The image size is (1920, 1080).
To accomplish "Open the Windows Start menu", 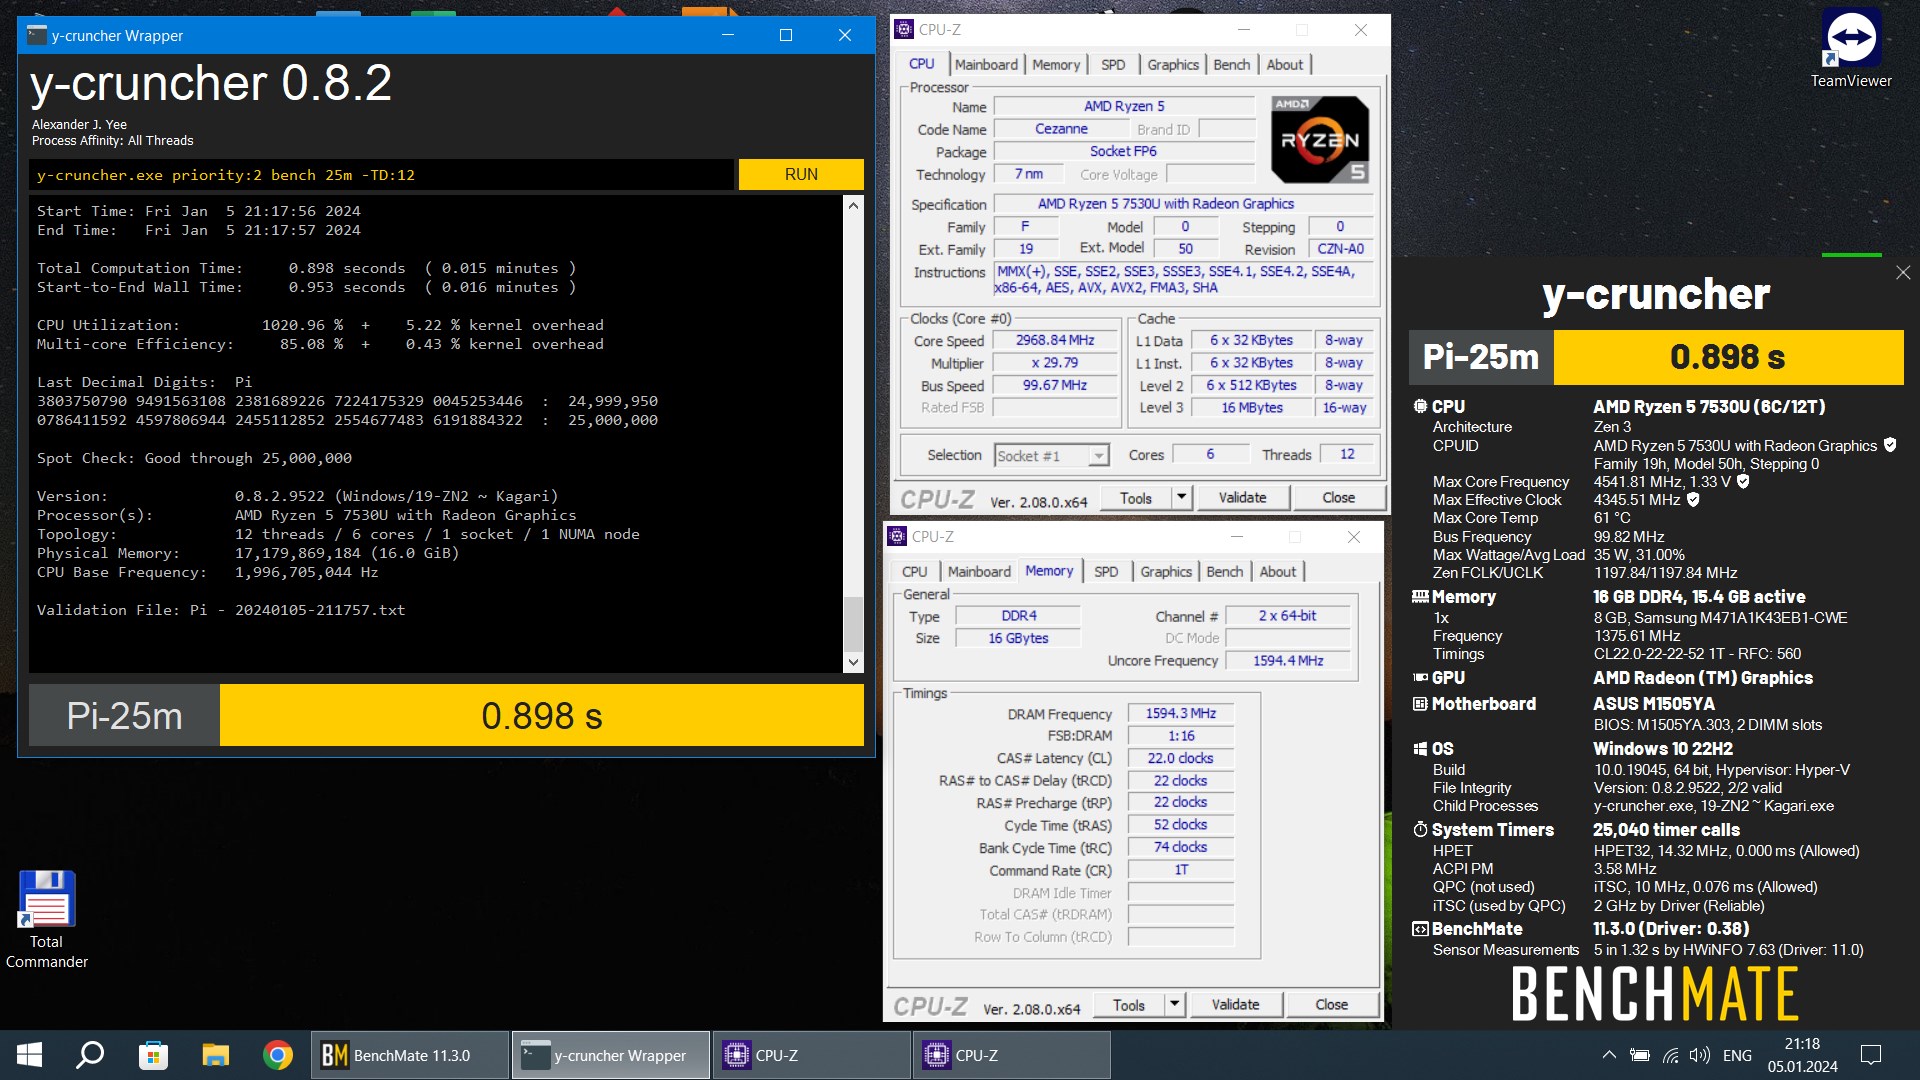I will pos(29,1055).
